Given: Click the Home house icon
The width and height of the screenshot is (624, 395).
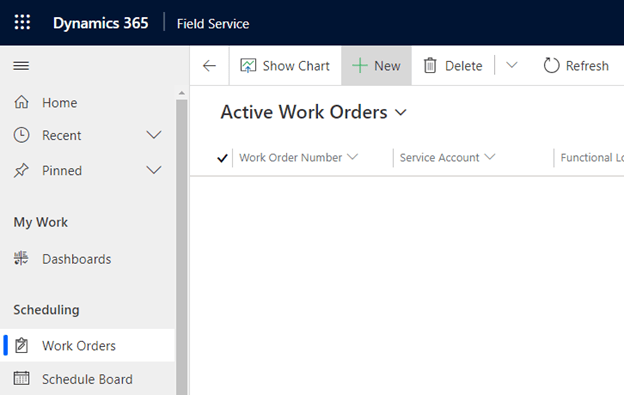Looking at the screenshot, I should [21, 102].
